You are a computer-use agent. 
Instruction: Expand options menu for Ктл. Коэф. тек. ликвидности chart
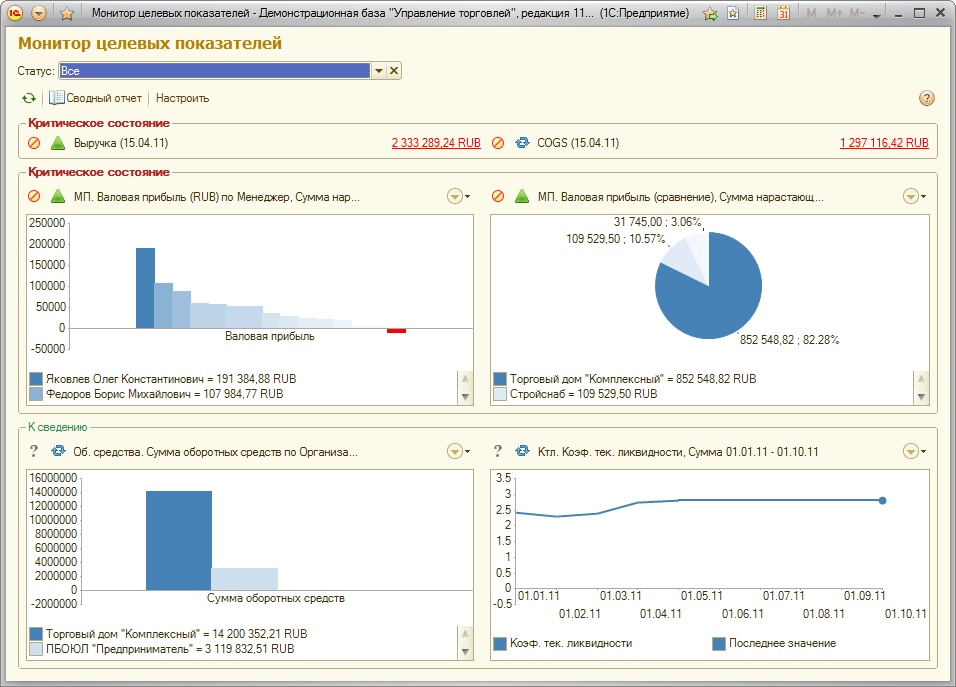(x=914, y=452)
